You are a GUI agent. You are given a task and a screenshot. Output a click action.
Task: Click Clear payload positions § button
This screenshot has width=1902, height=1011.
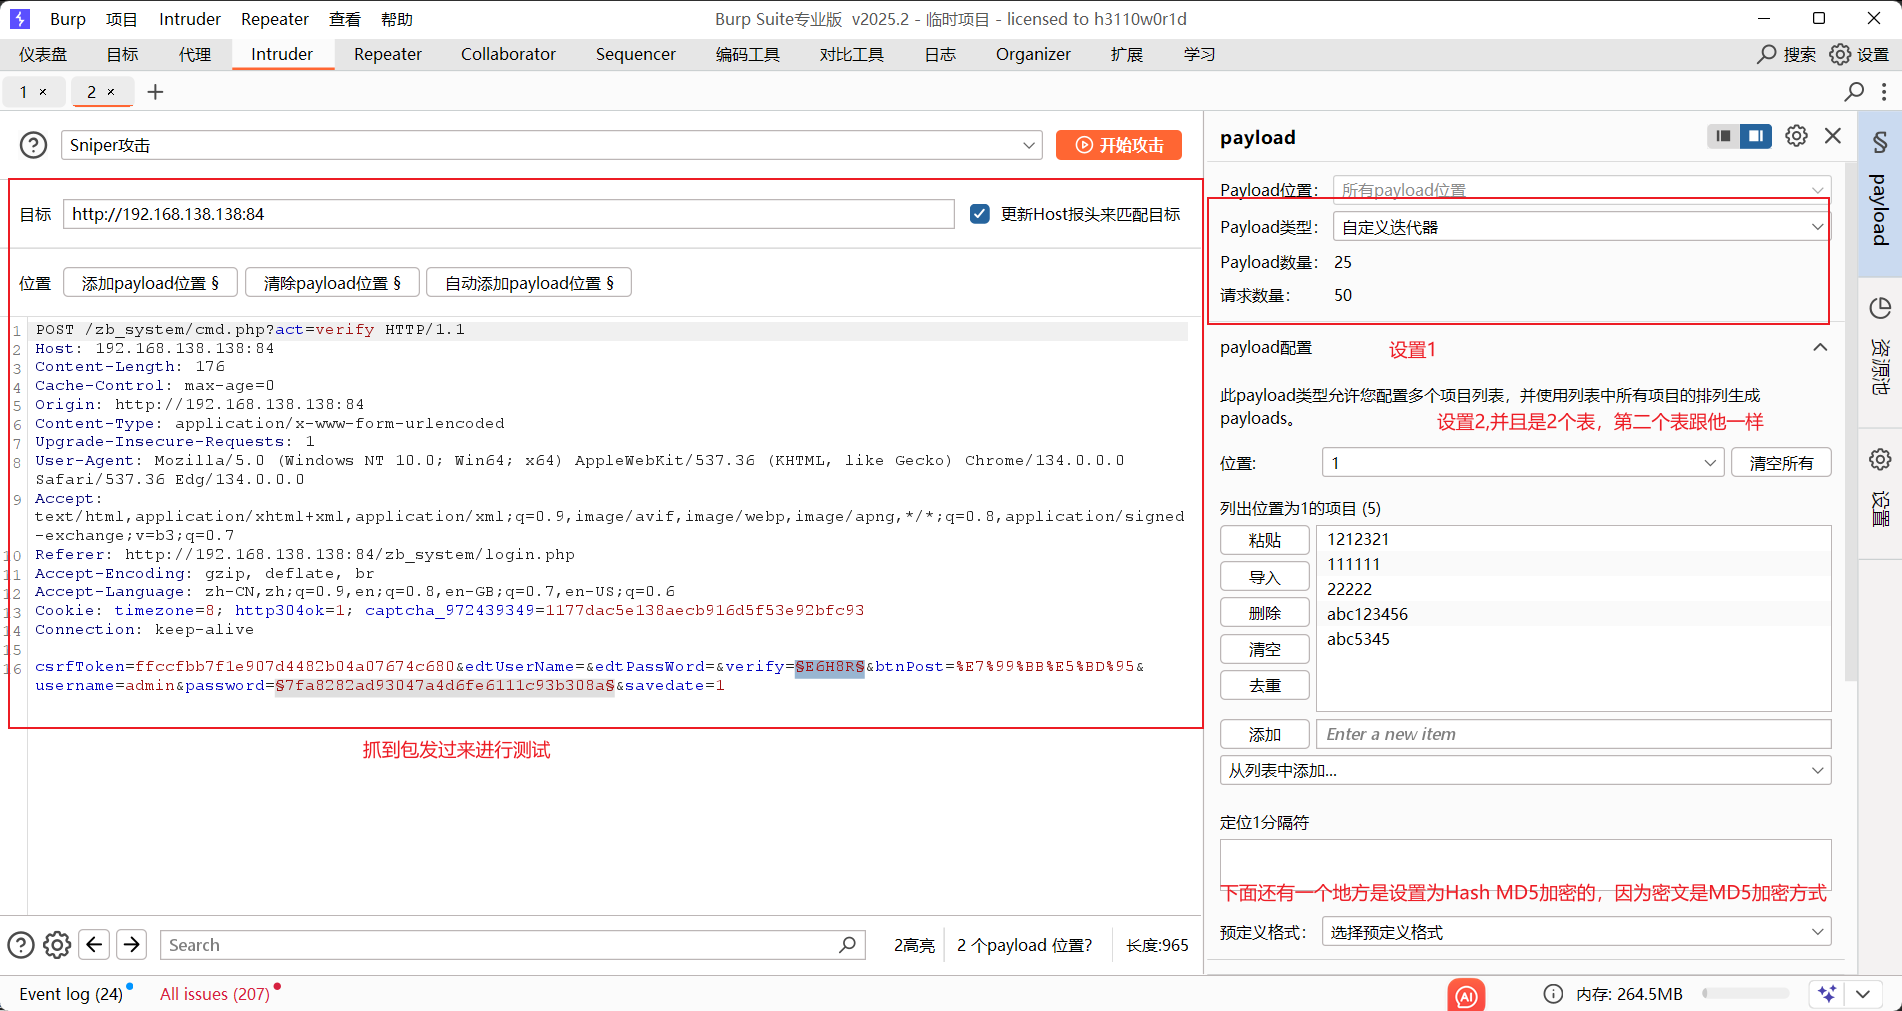click(x=332, y=283)
